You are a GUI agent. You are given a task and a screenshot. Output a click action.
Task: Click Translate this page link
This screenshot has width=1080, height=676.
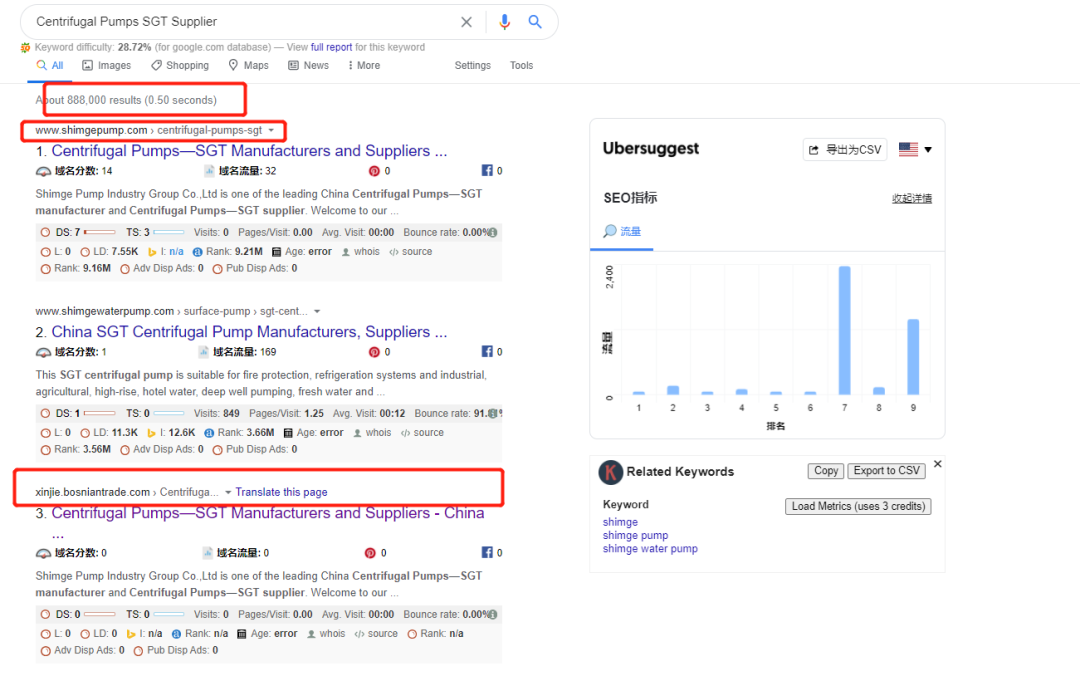click(x=281, y=492)
